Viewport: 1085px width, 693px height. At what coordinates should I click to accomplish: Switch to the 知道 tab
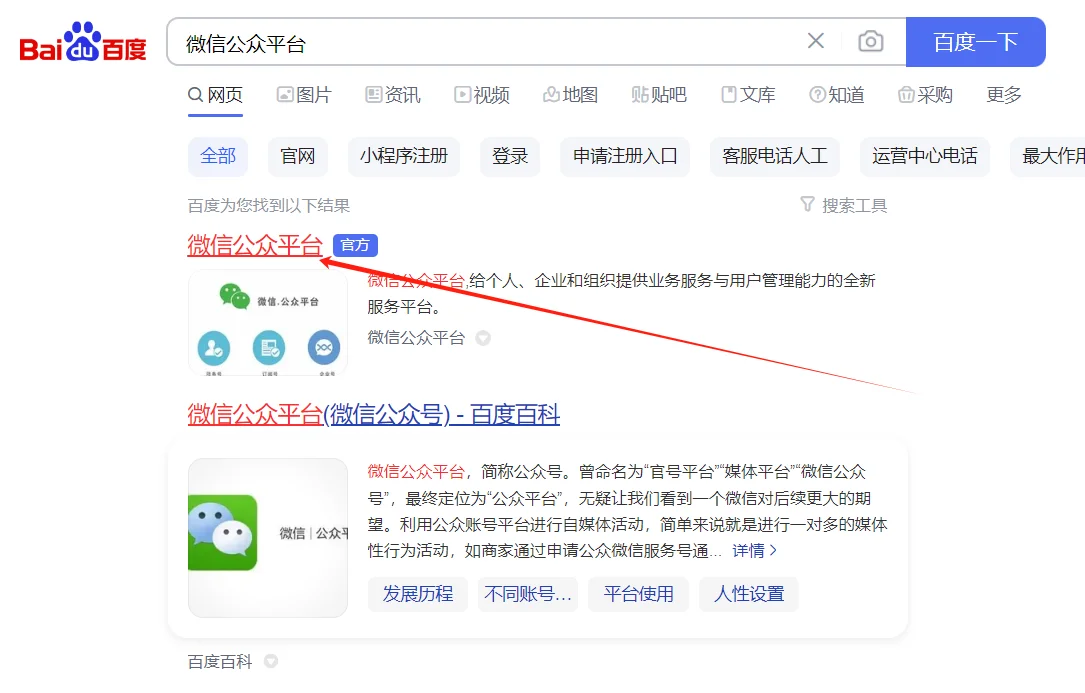pos(837,95)
